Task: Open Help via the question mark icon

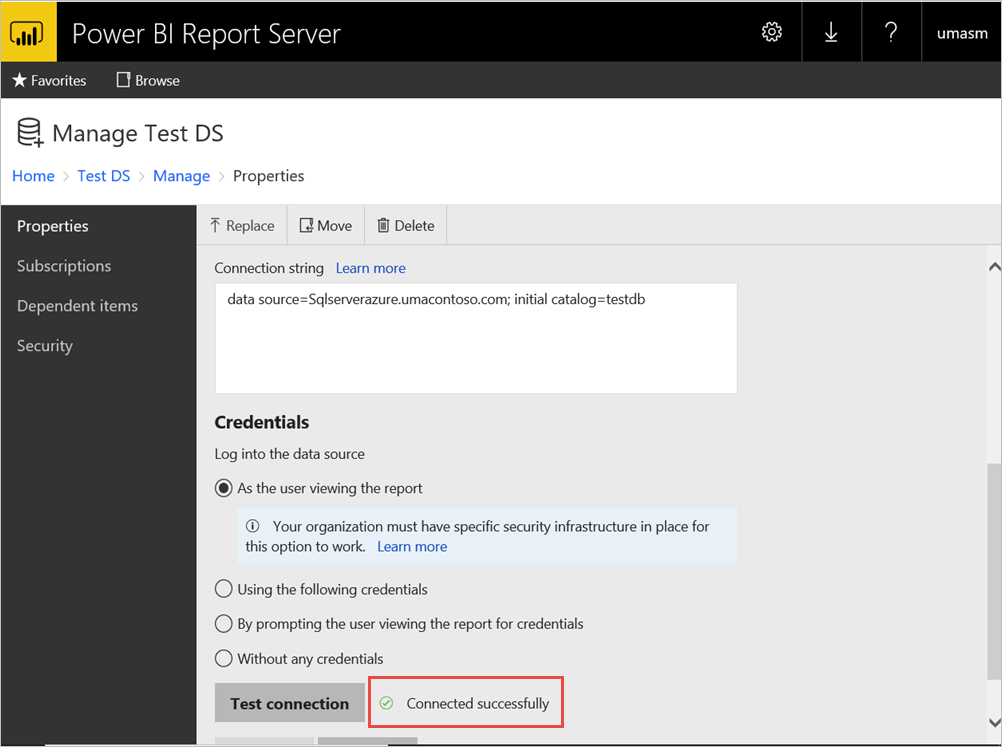Action: click(891, 31)
